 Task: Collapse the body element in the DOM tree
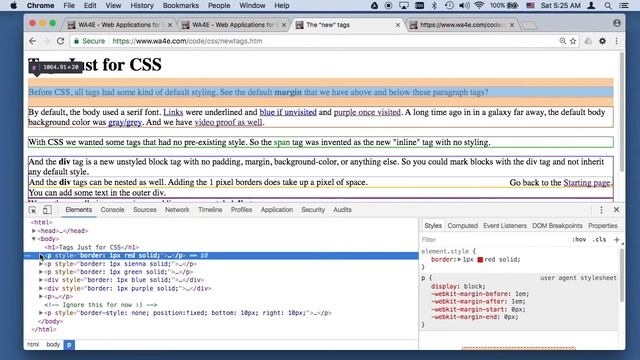[34, 239]
